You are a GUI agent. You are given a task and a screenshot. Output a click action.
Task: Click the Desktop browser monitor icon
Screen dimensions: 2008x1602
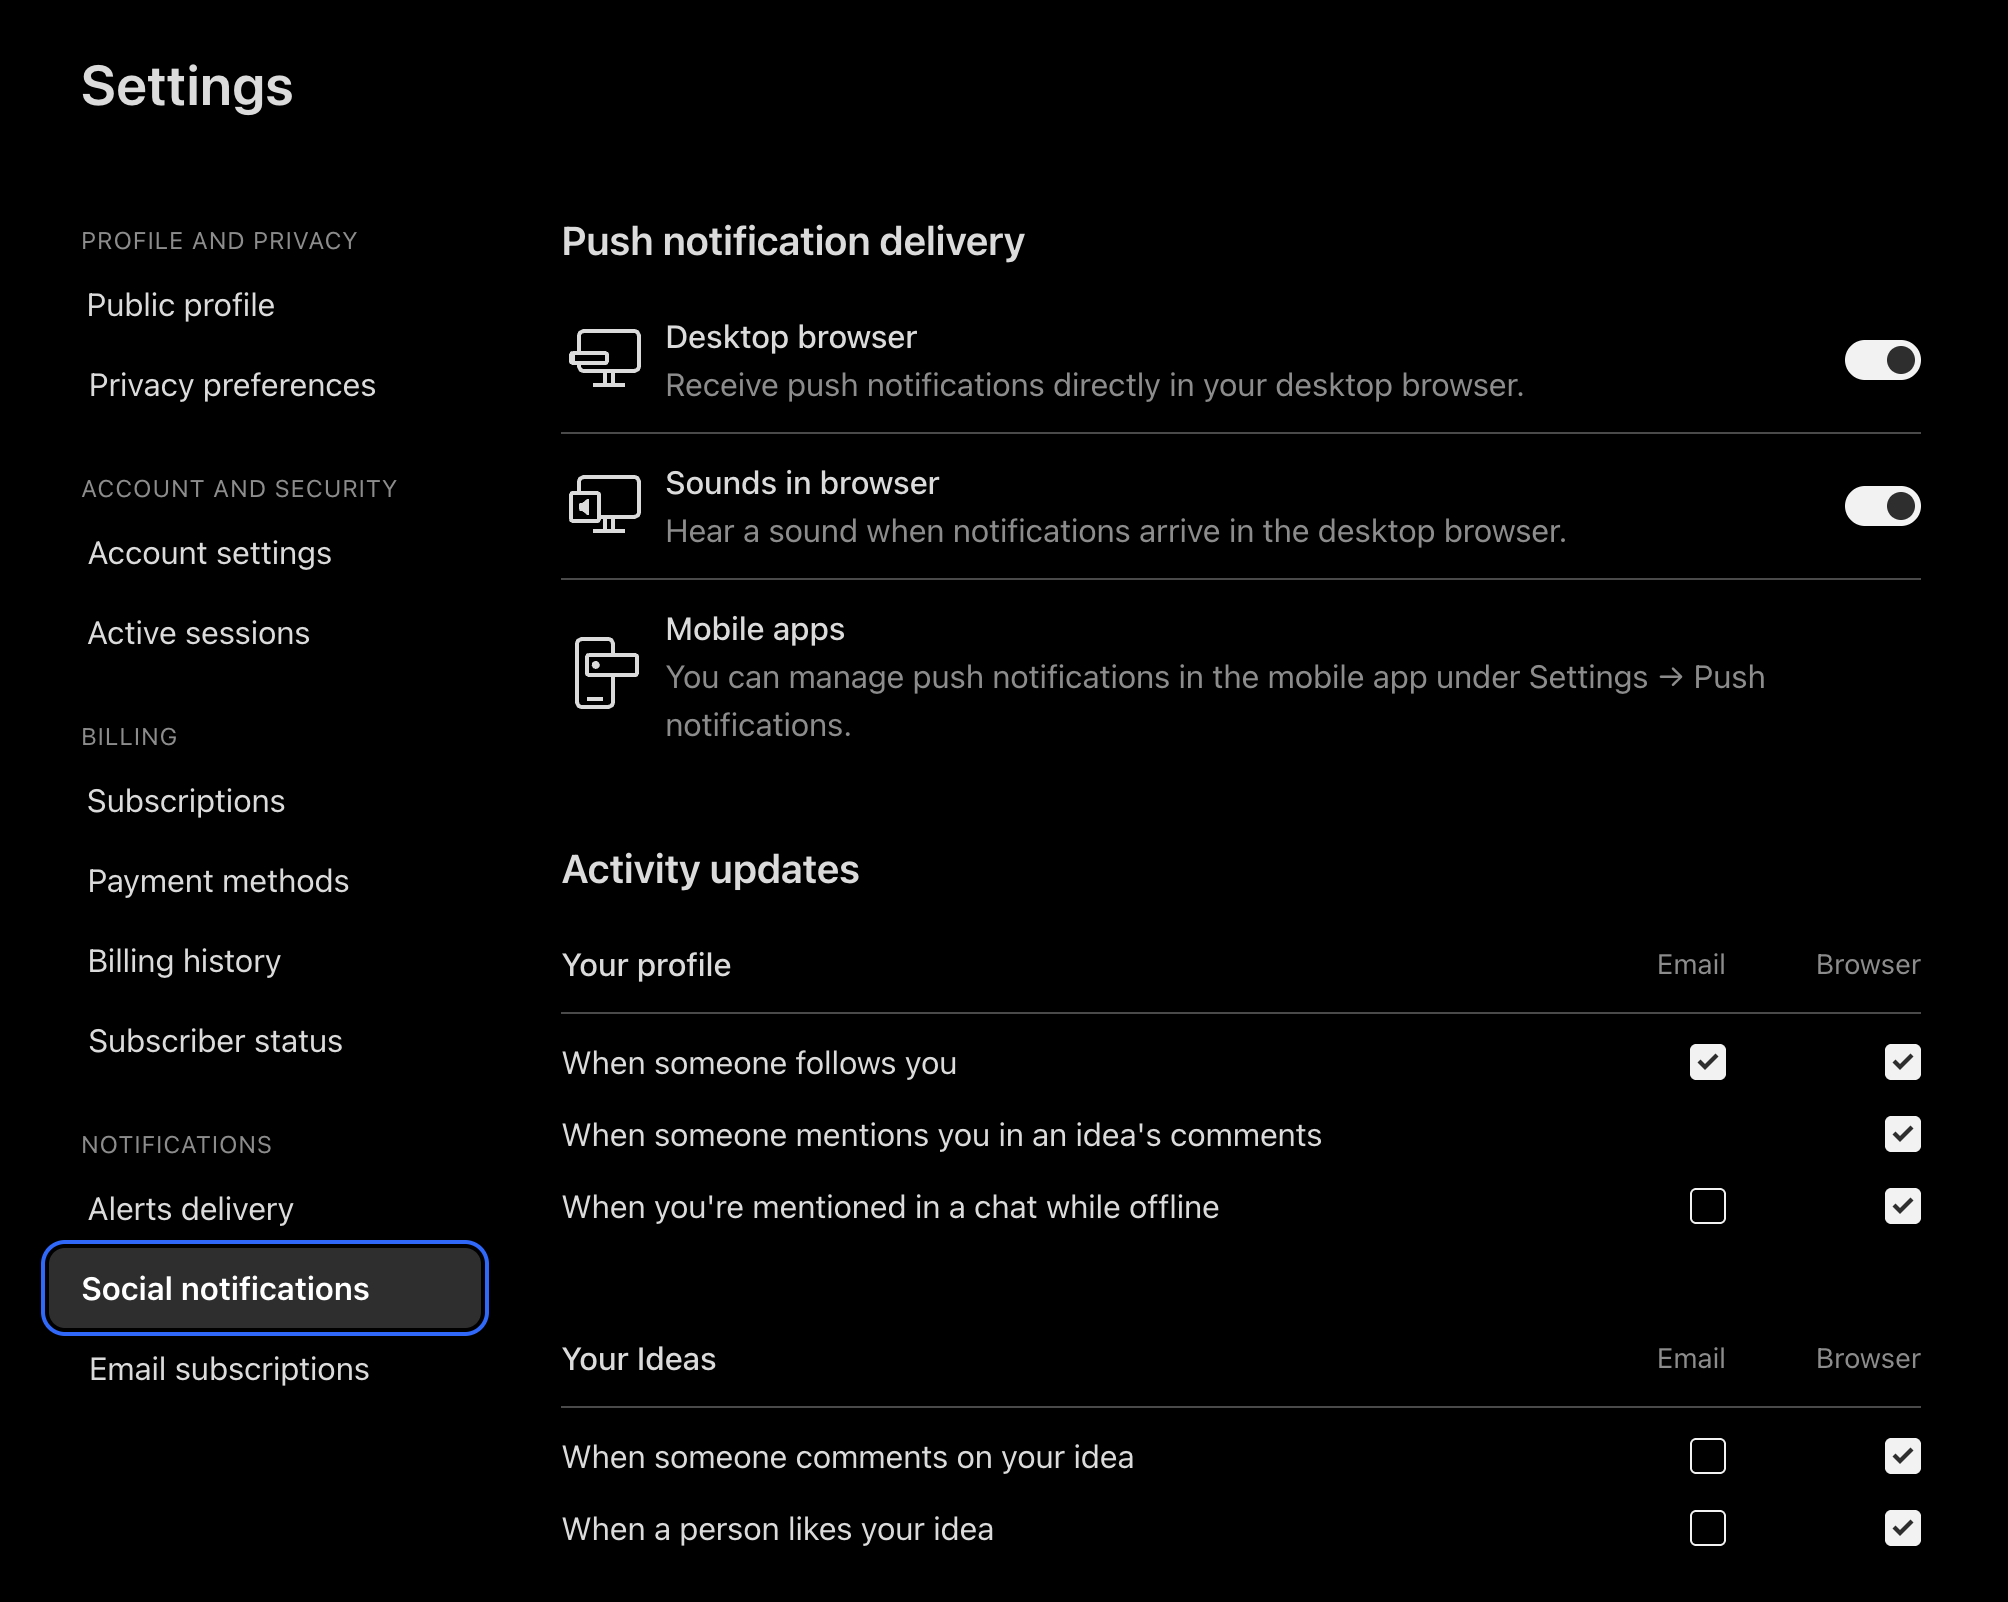point(605,359)
